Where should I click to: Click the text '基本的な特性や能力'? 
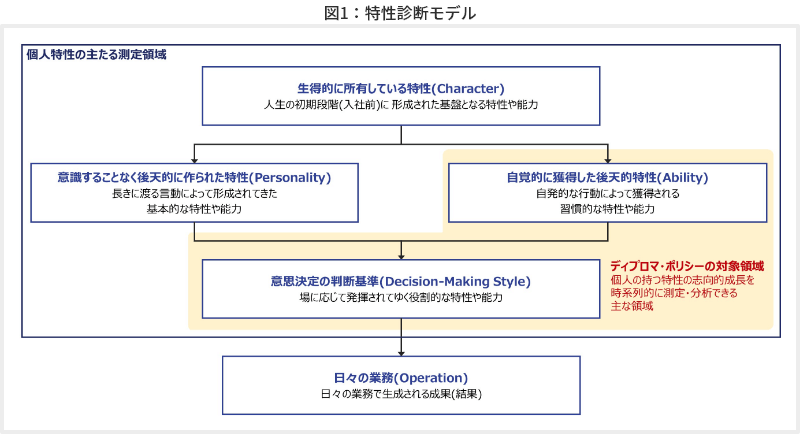click(x=194, y=209)
